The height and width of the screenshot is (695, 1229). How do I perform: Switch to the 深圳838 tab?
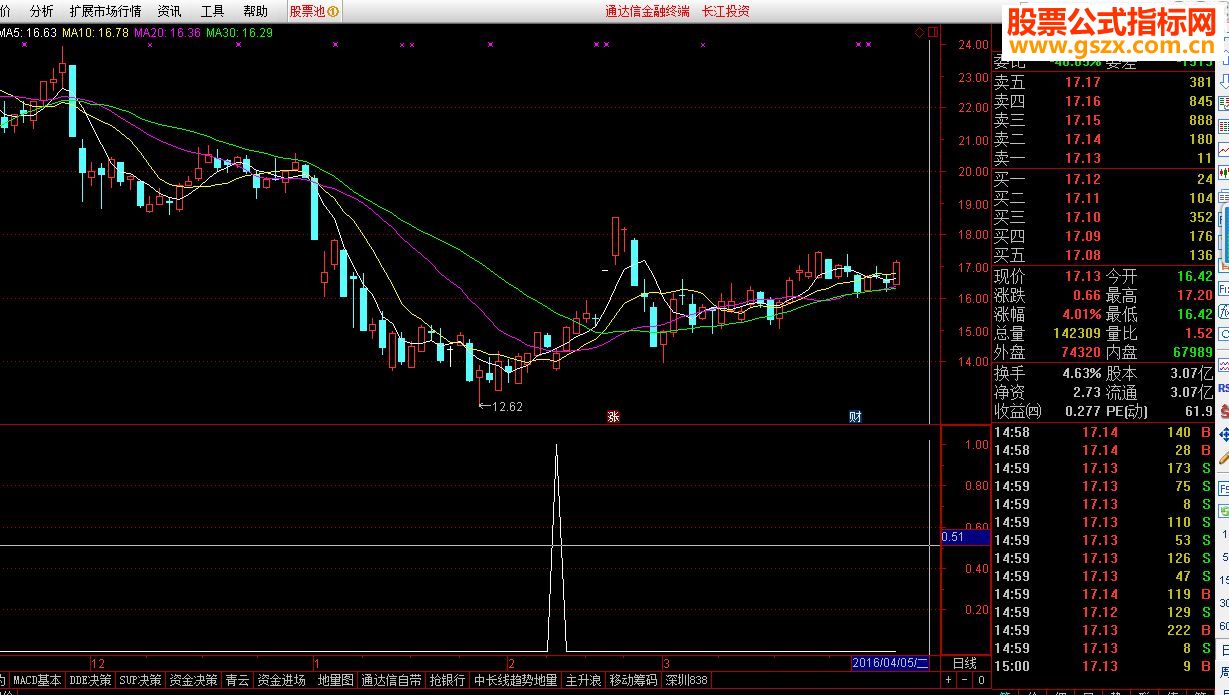click(686, 680)
